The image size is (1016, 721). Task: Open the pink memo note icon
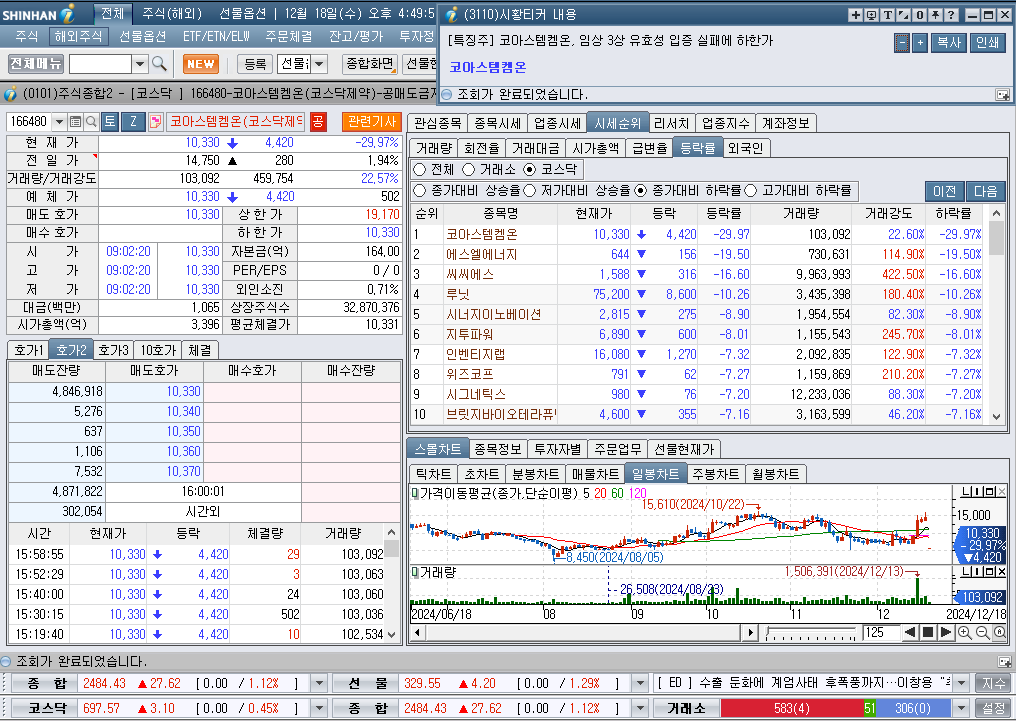click(156, 121)
